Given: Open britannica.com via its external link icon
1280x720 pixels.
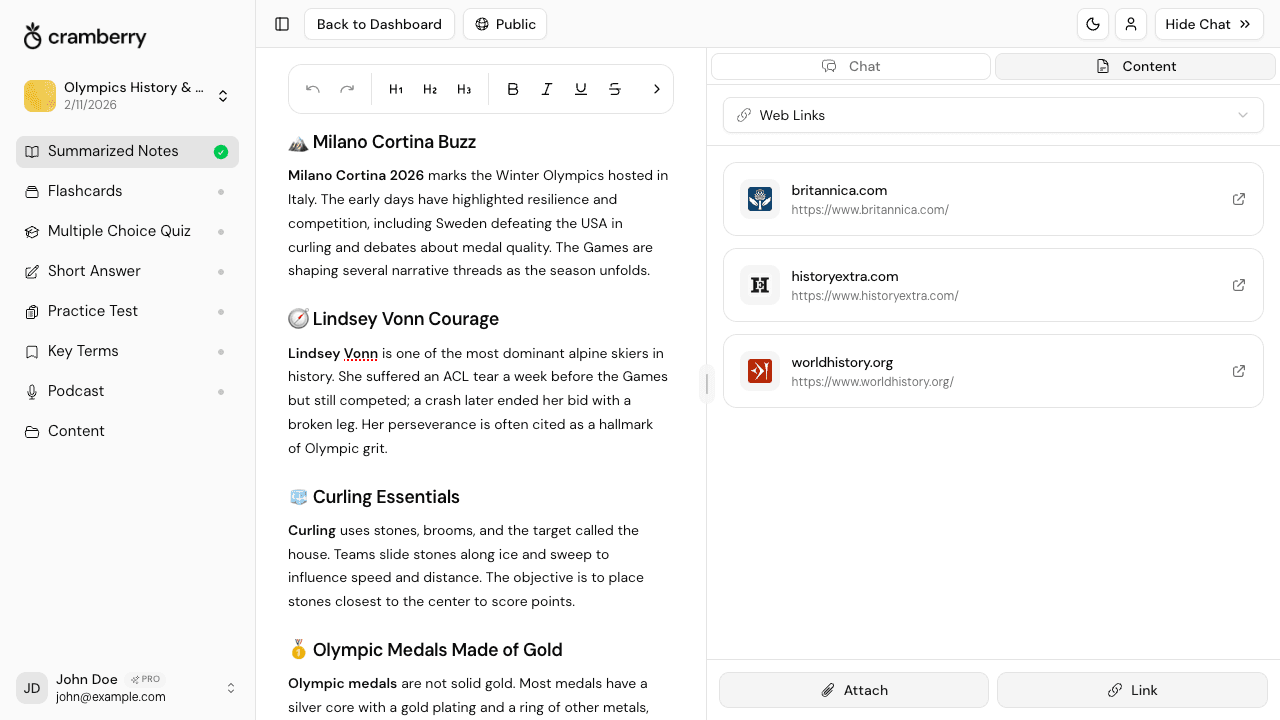Looking at the screenshot, I should pyautogui.click(x=1238, y=199).
